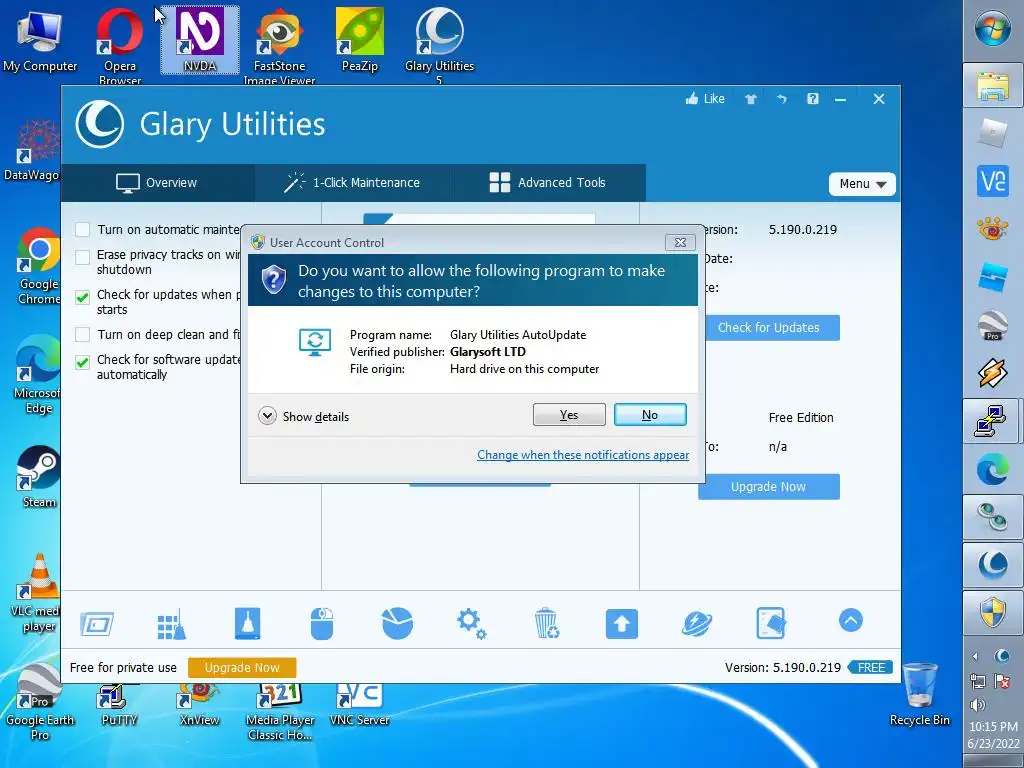This screenshot has height=768, width=1024.
Task: Click the Glary Utilities logo in header
Action: pos(99,125)
